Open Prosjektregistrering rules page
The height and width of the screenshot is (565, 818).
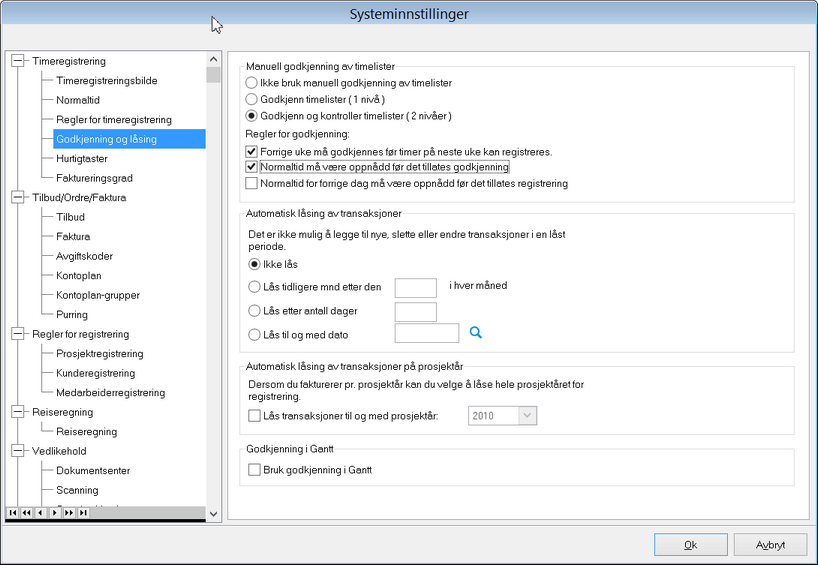[x=100, y=354]
